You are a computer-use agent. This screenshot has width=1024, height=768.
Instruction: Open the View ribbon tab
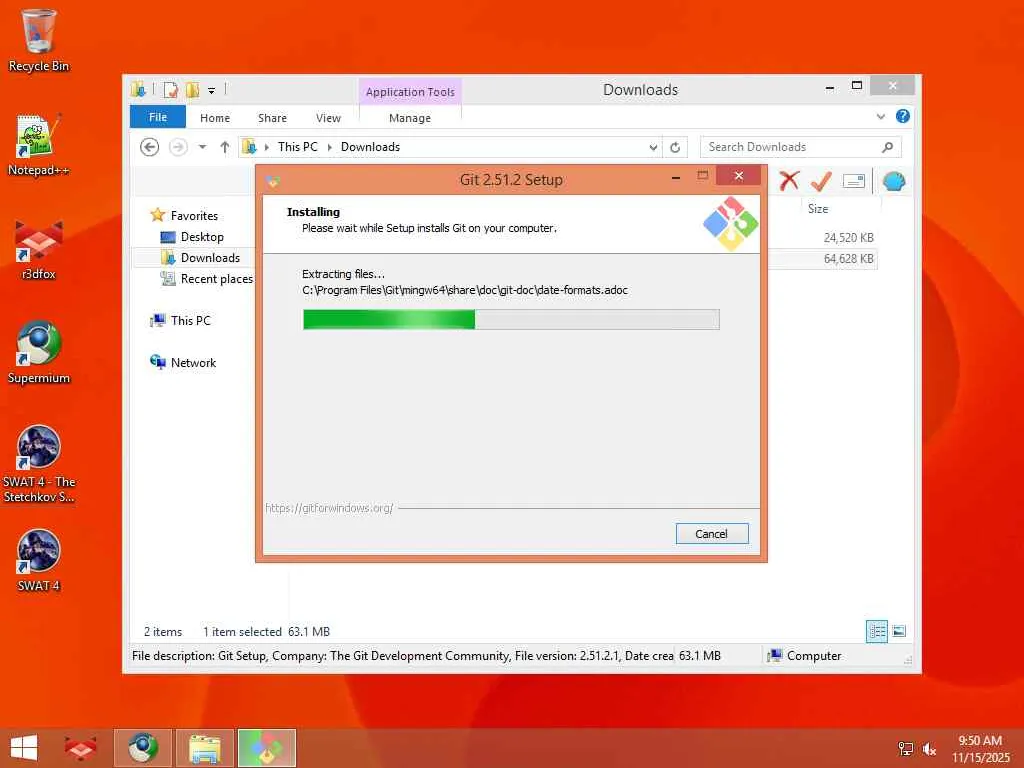tap(328, 118)
